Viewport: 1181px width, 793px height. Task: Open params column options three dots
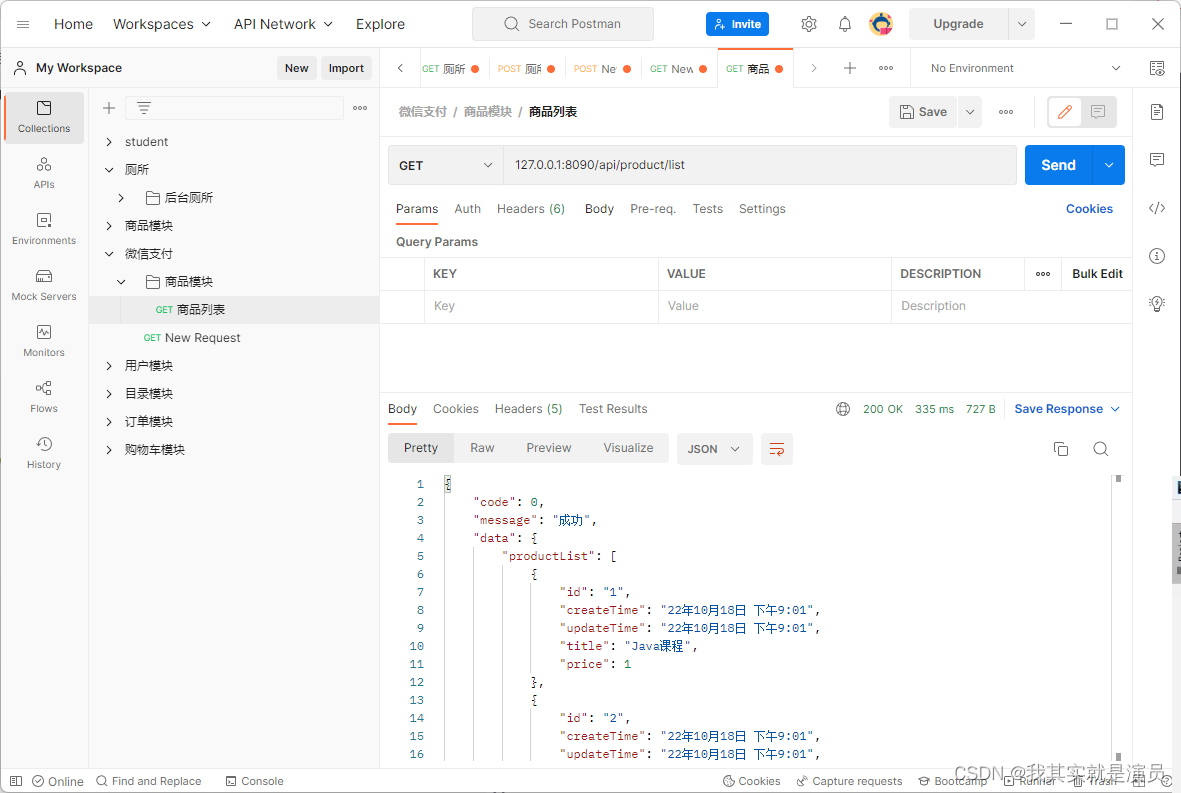point(1042,274)
